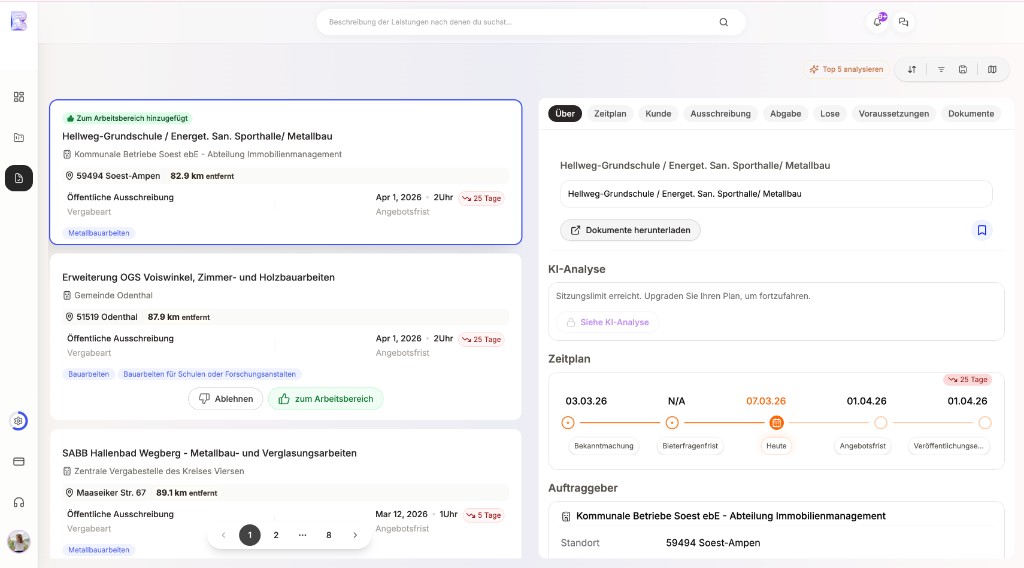Go to page 1
This screenshot has width=1024, height=568.
pyautogui.click(x=249, y=535)
